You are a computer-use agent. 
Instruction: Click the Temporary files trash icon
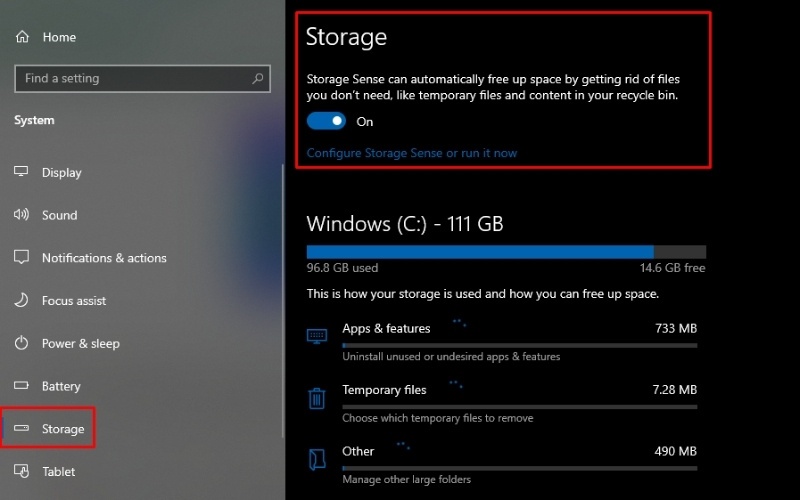tap(317, 399)
